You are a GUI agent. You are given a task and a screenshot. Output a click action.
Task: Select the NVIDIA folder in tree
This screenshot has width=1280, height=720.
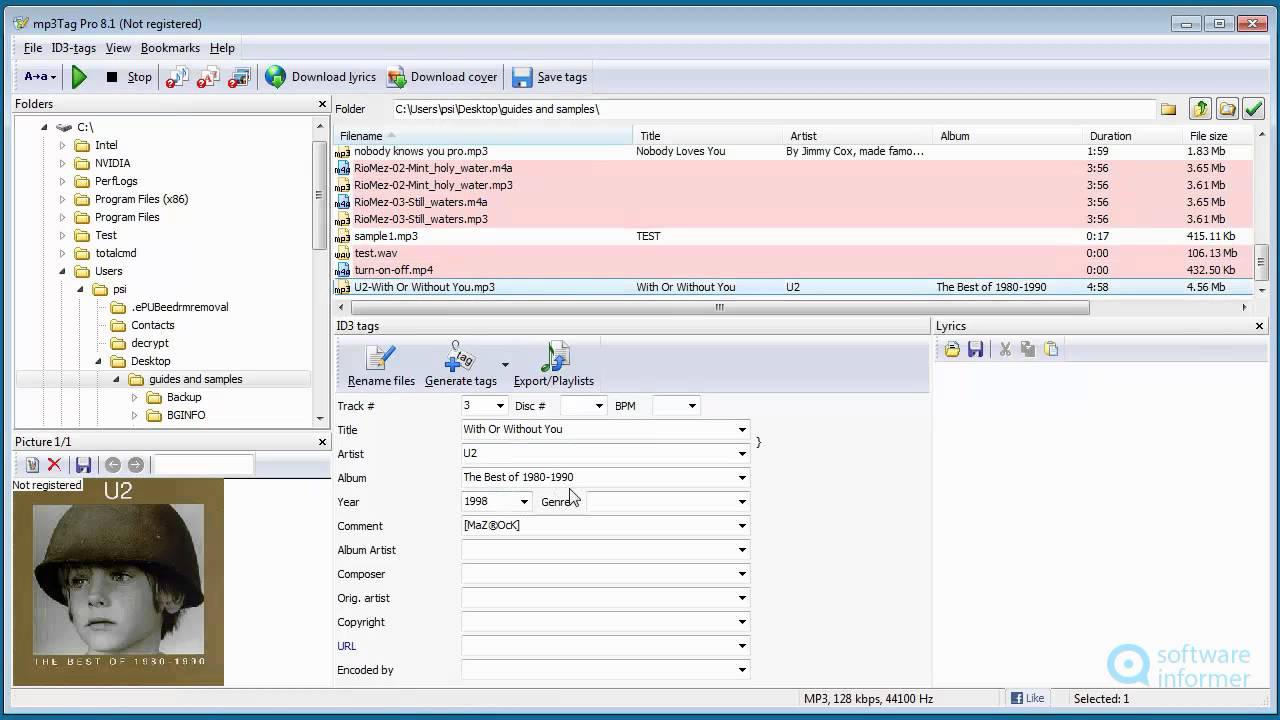click(x=112, y=163)
